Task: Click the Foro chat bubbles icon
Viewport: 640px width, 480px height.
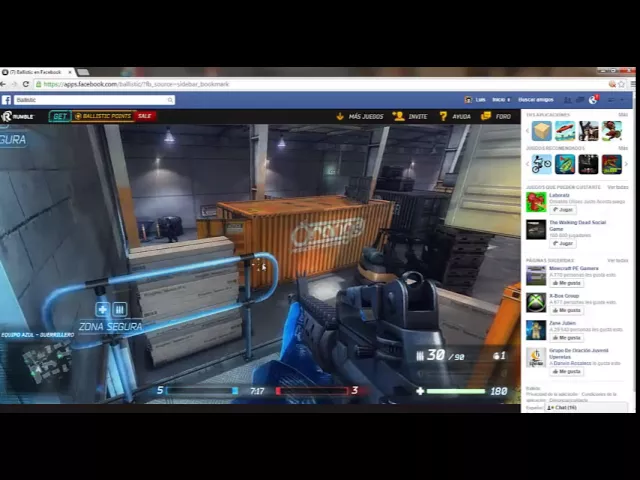Action: click(486, 116)
